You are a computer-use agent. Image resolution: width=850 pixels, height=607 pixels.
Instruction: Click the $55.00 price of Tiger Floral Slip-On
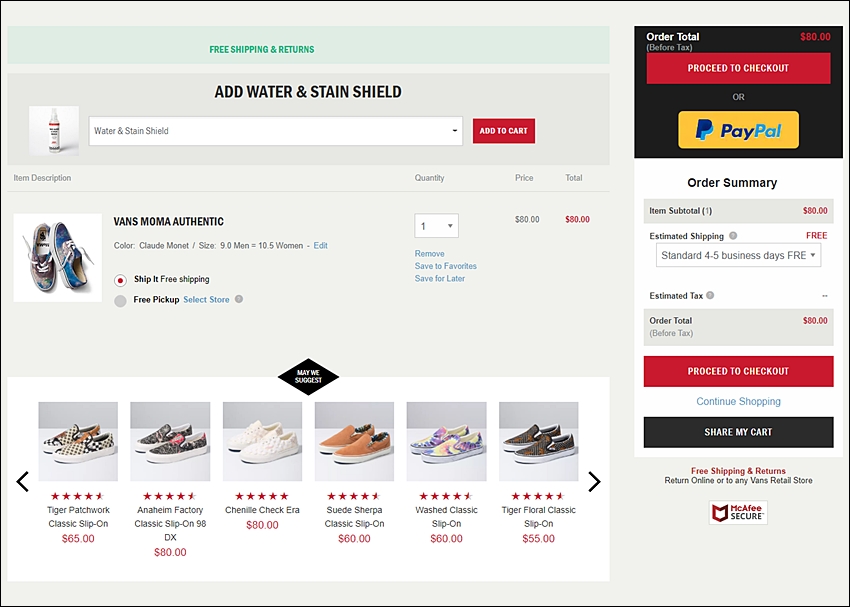point(538,539)
